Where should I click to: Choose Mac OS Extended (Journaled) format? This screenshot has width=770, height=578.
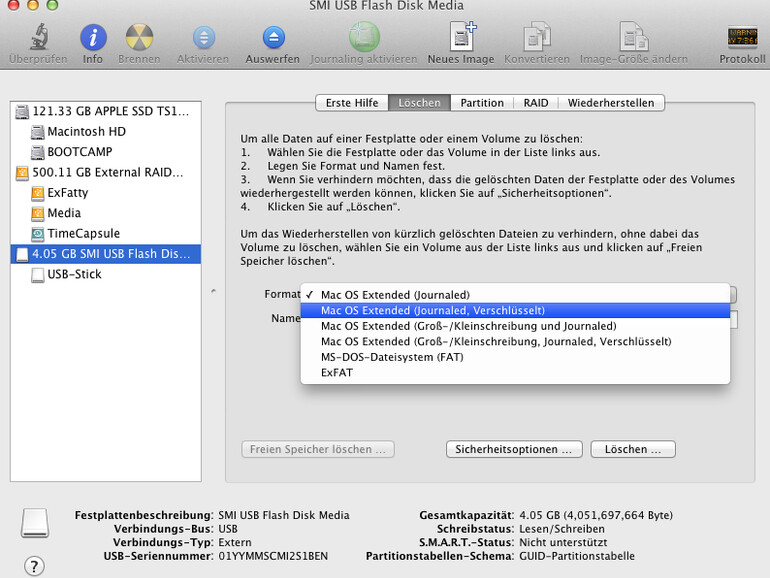click(515, 295)
